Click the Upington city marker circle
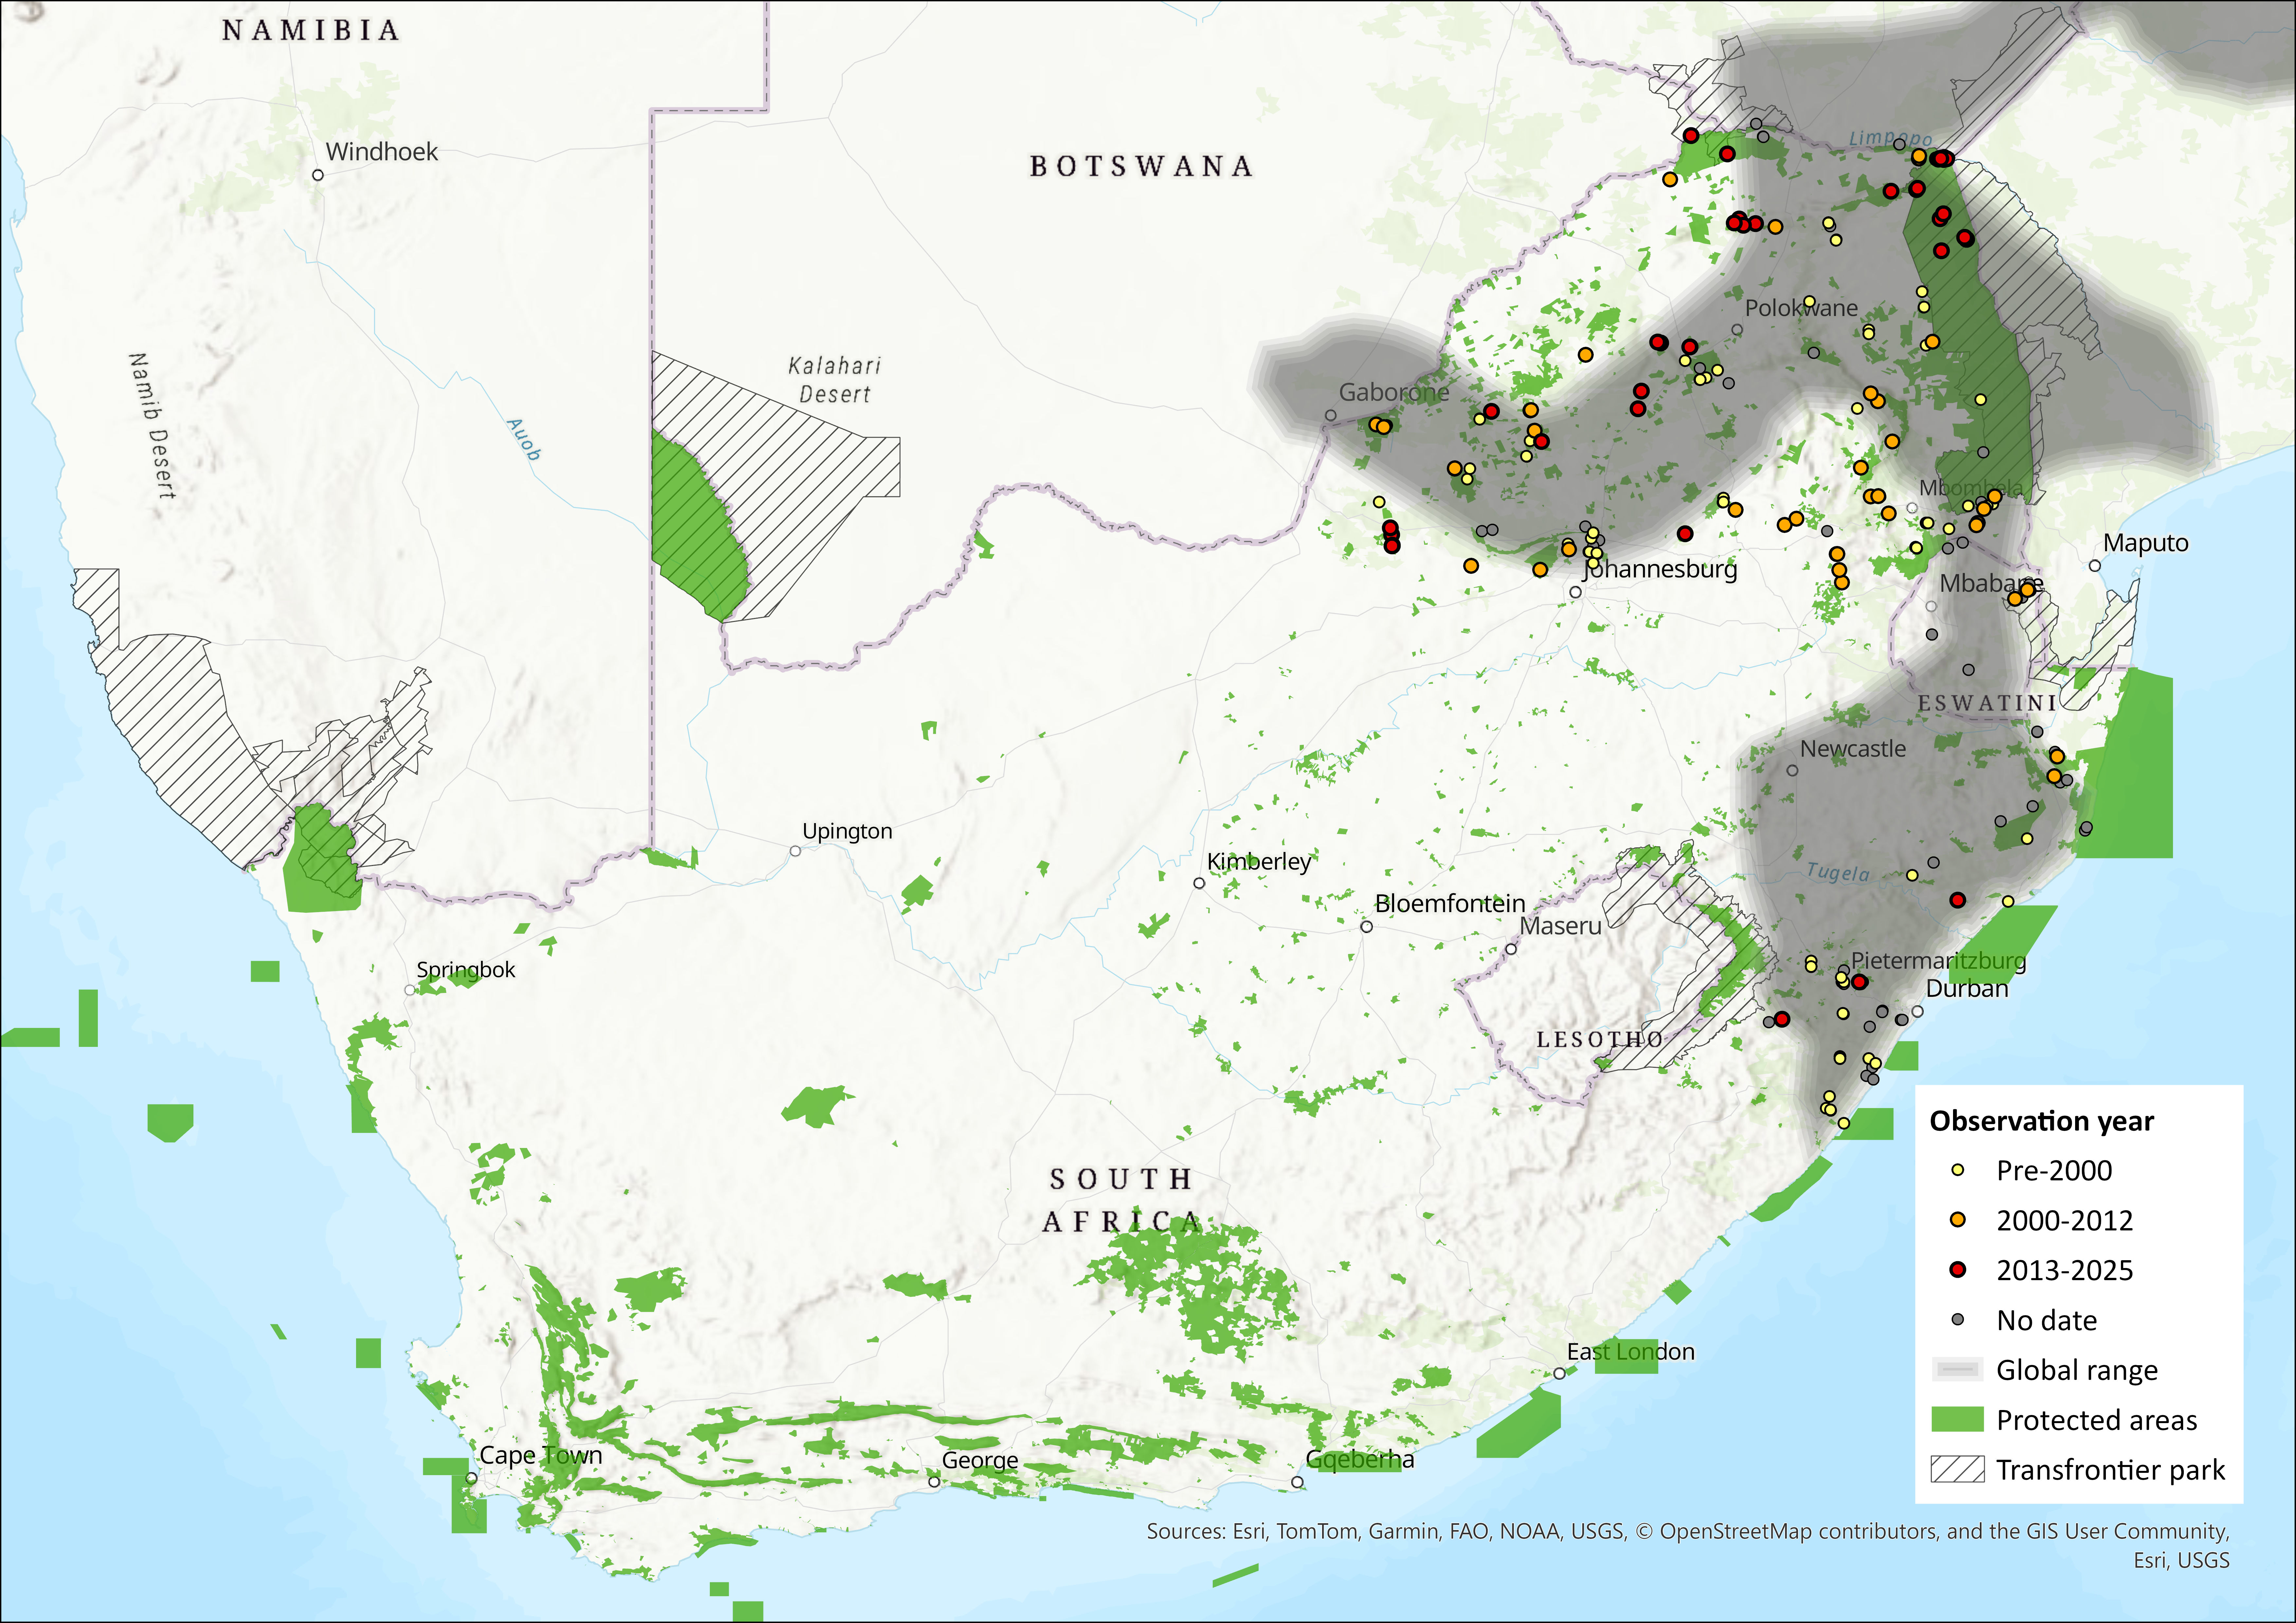 pyautogui.click(x=795, y=851)
